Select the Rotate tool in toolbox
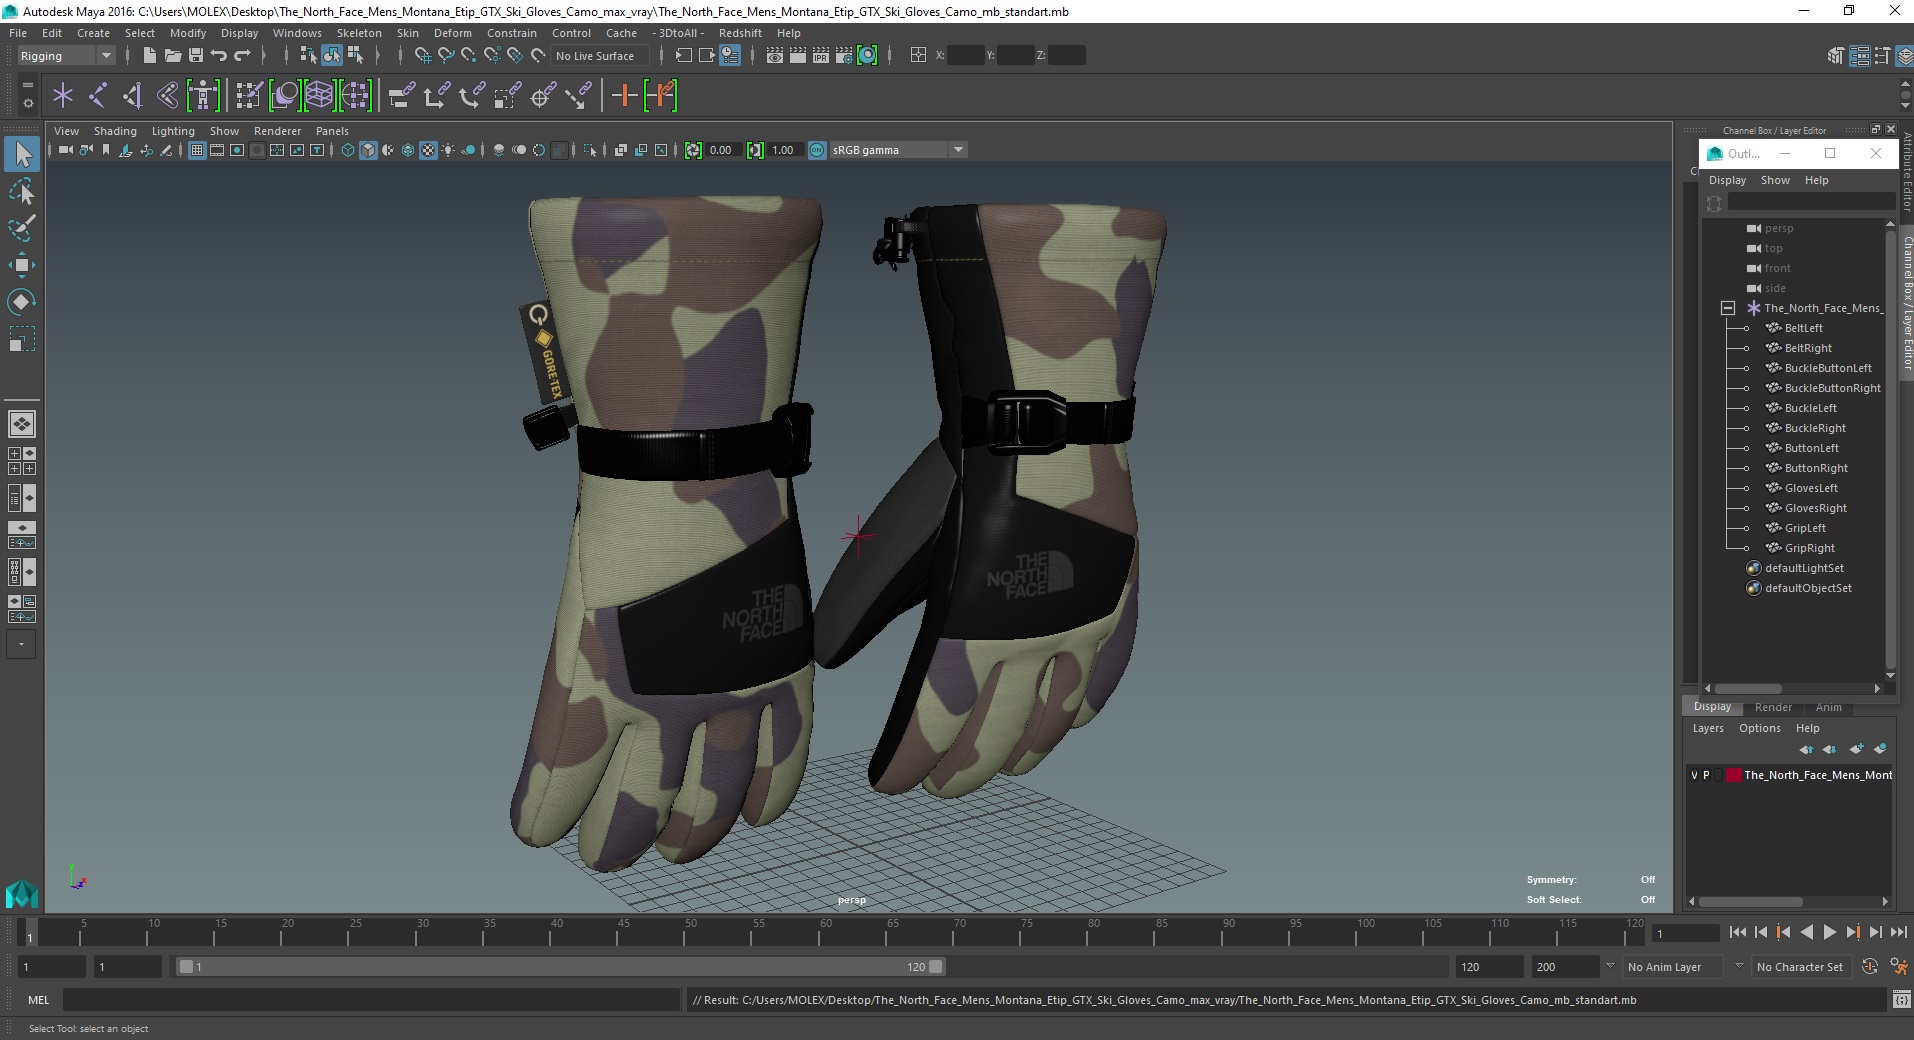Viewport: 1914px width, 1040px height. [x=22, y=302]
